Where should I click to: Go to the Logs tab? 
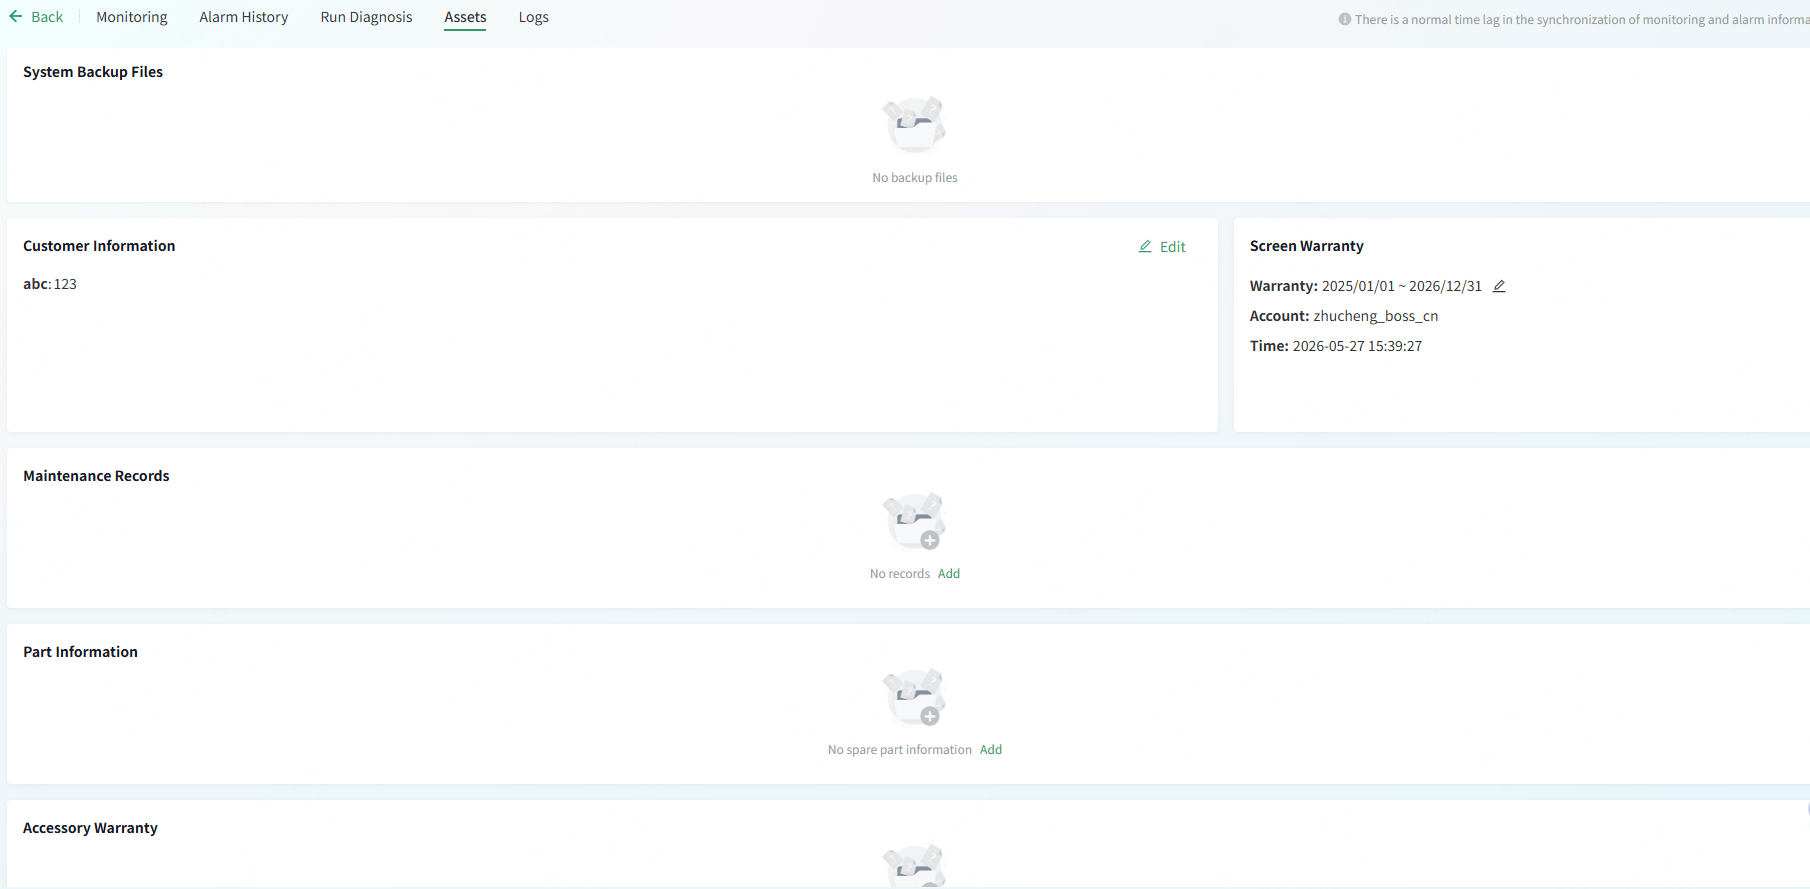click(534, 17)
